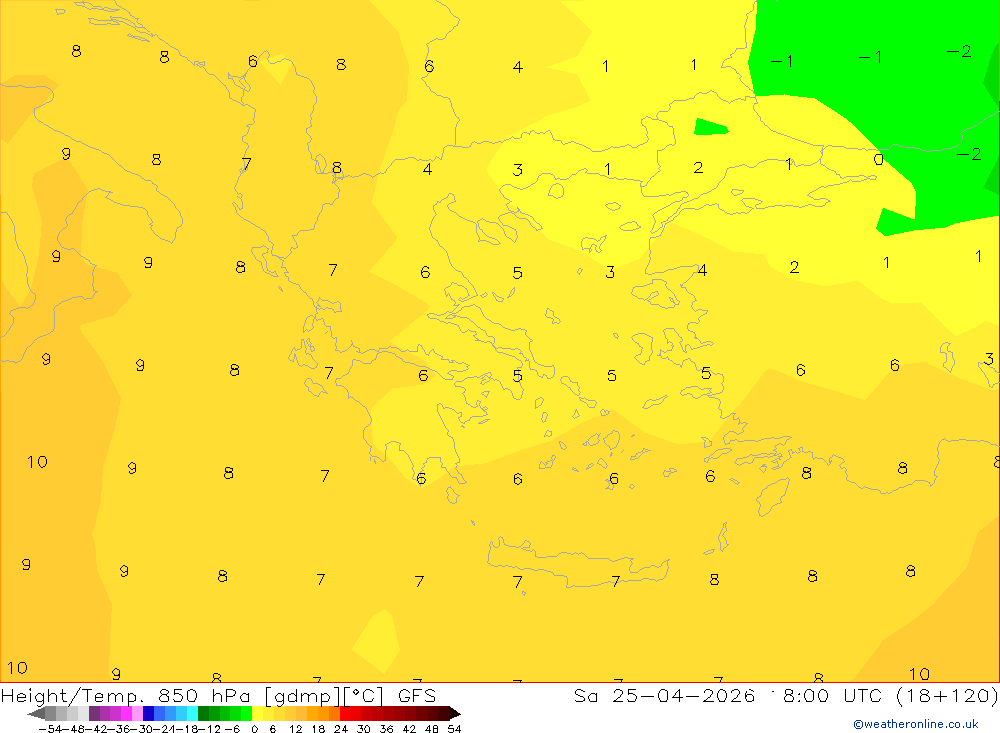The height and width of the screenshot is (733, 1000).
Task: Click the map value "0" at the green boundary
Action: [x=878, y=159]
